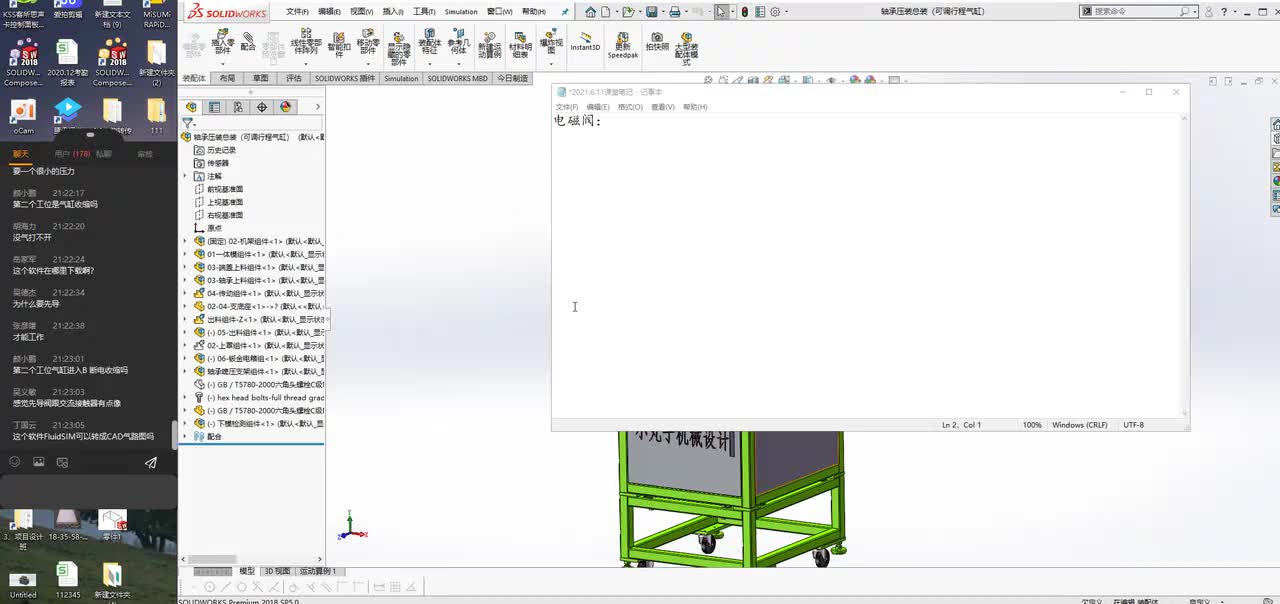Open SolidWorks Simulation menu bar item
This screenshot has height=604, width=1280.
tap(461, 12)
